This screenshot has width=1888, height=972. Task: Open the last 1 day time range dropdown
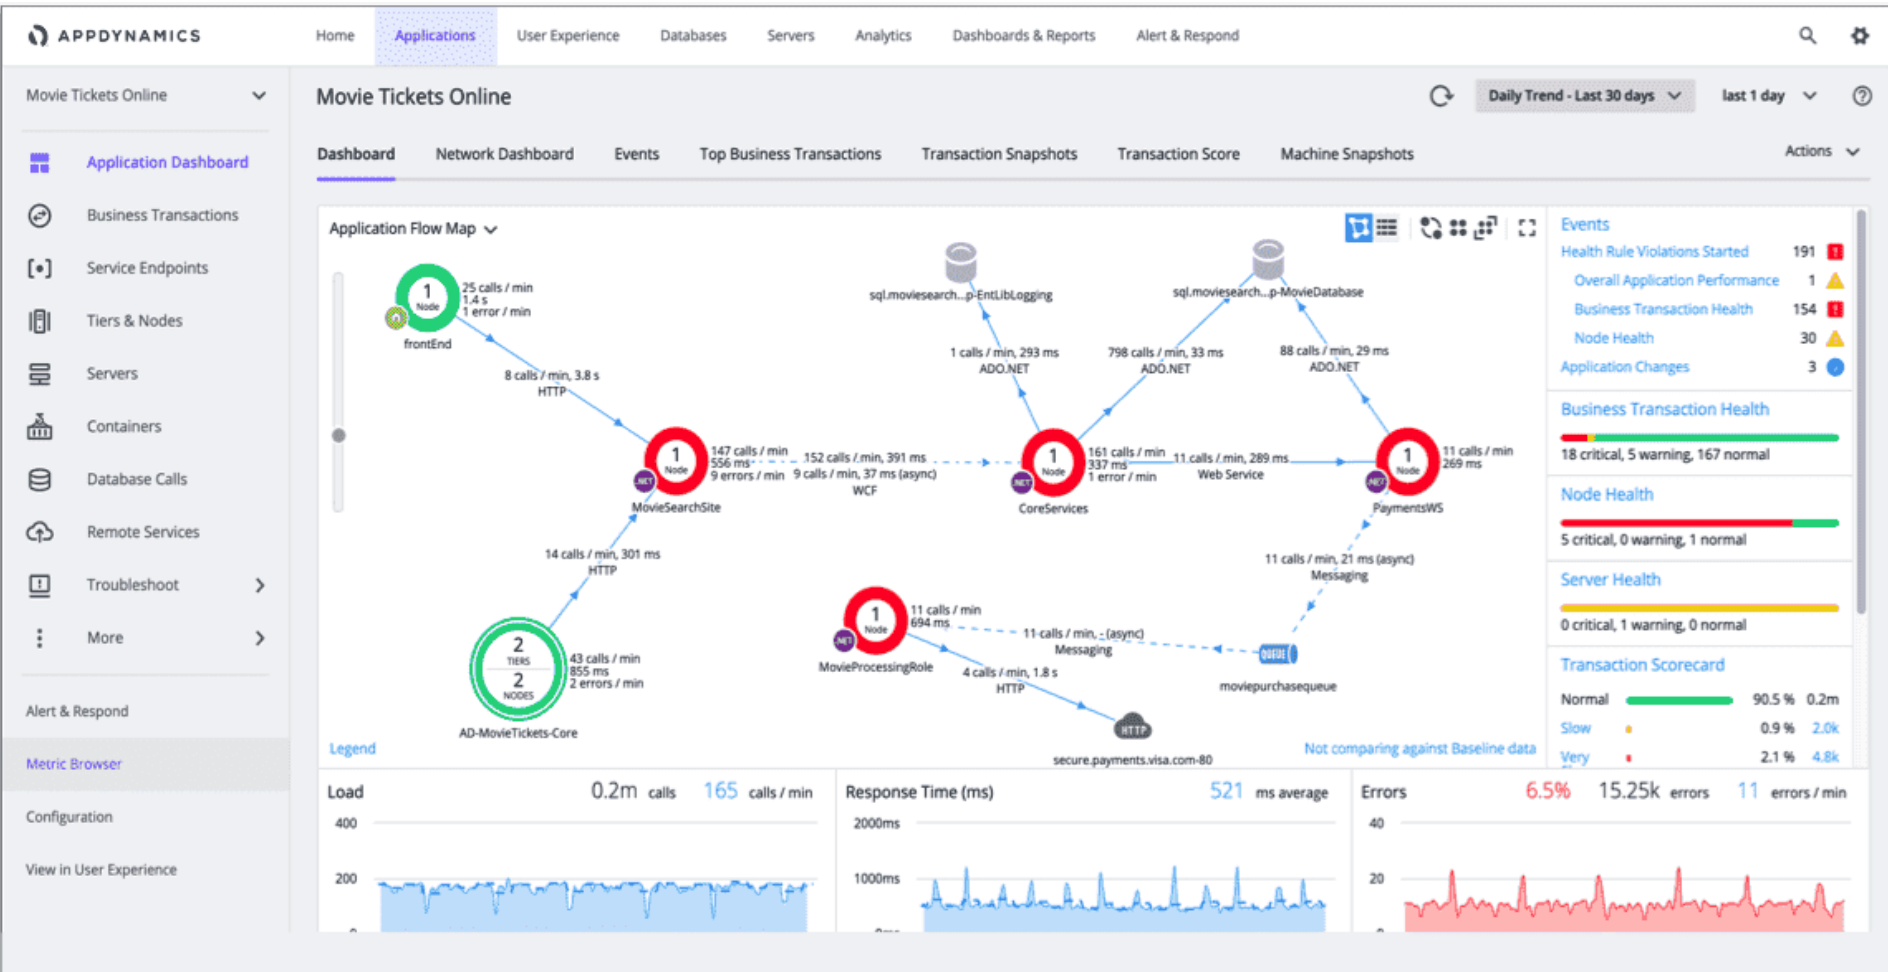(1768, 96)
